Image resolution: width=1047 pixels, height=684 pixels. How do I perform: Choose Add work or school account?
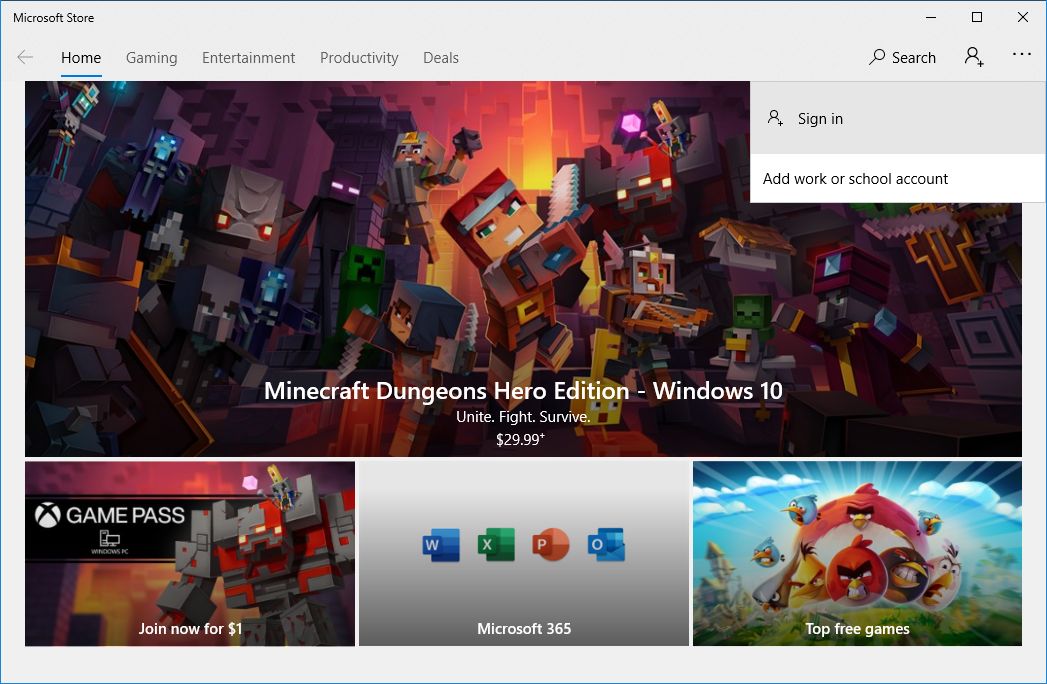coord(855,178)
